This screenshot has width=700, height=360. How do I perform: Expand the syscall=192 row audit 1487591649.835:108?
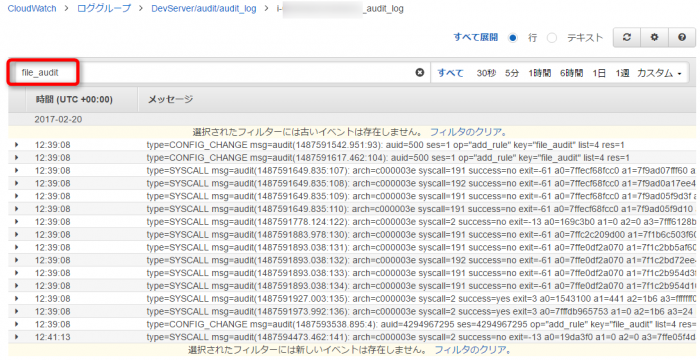[x=17, y=183]
